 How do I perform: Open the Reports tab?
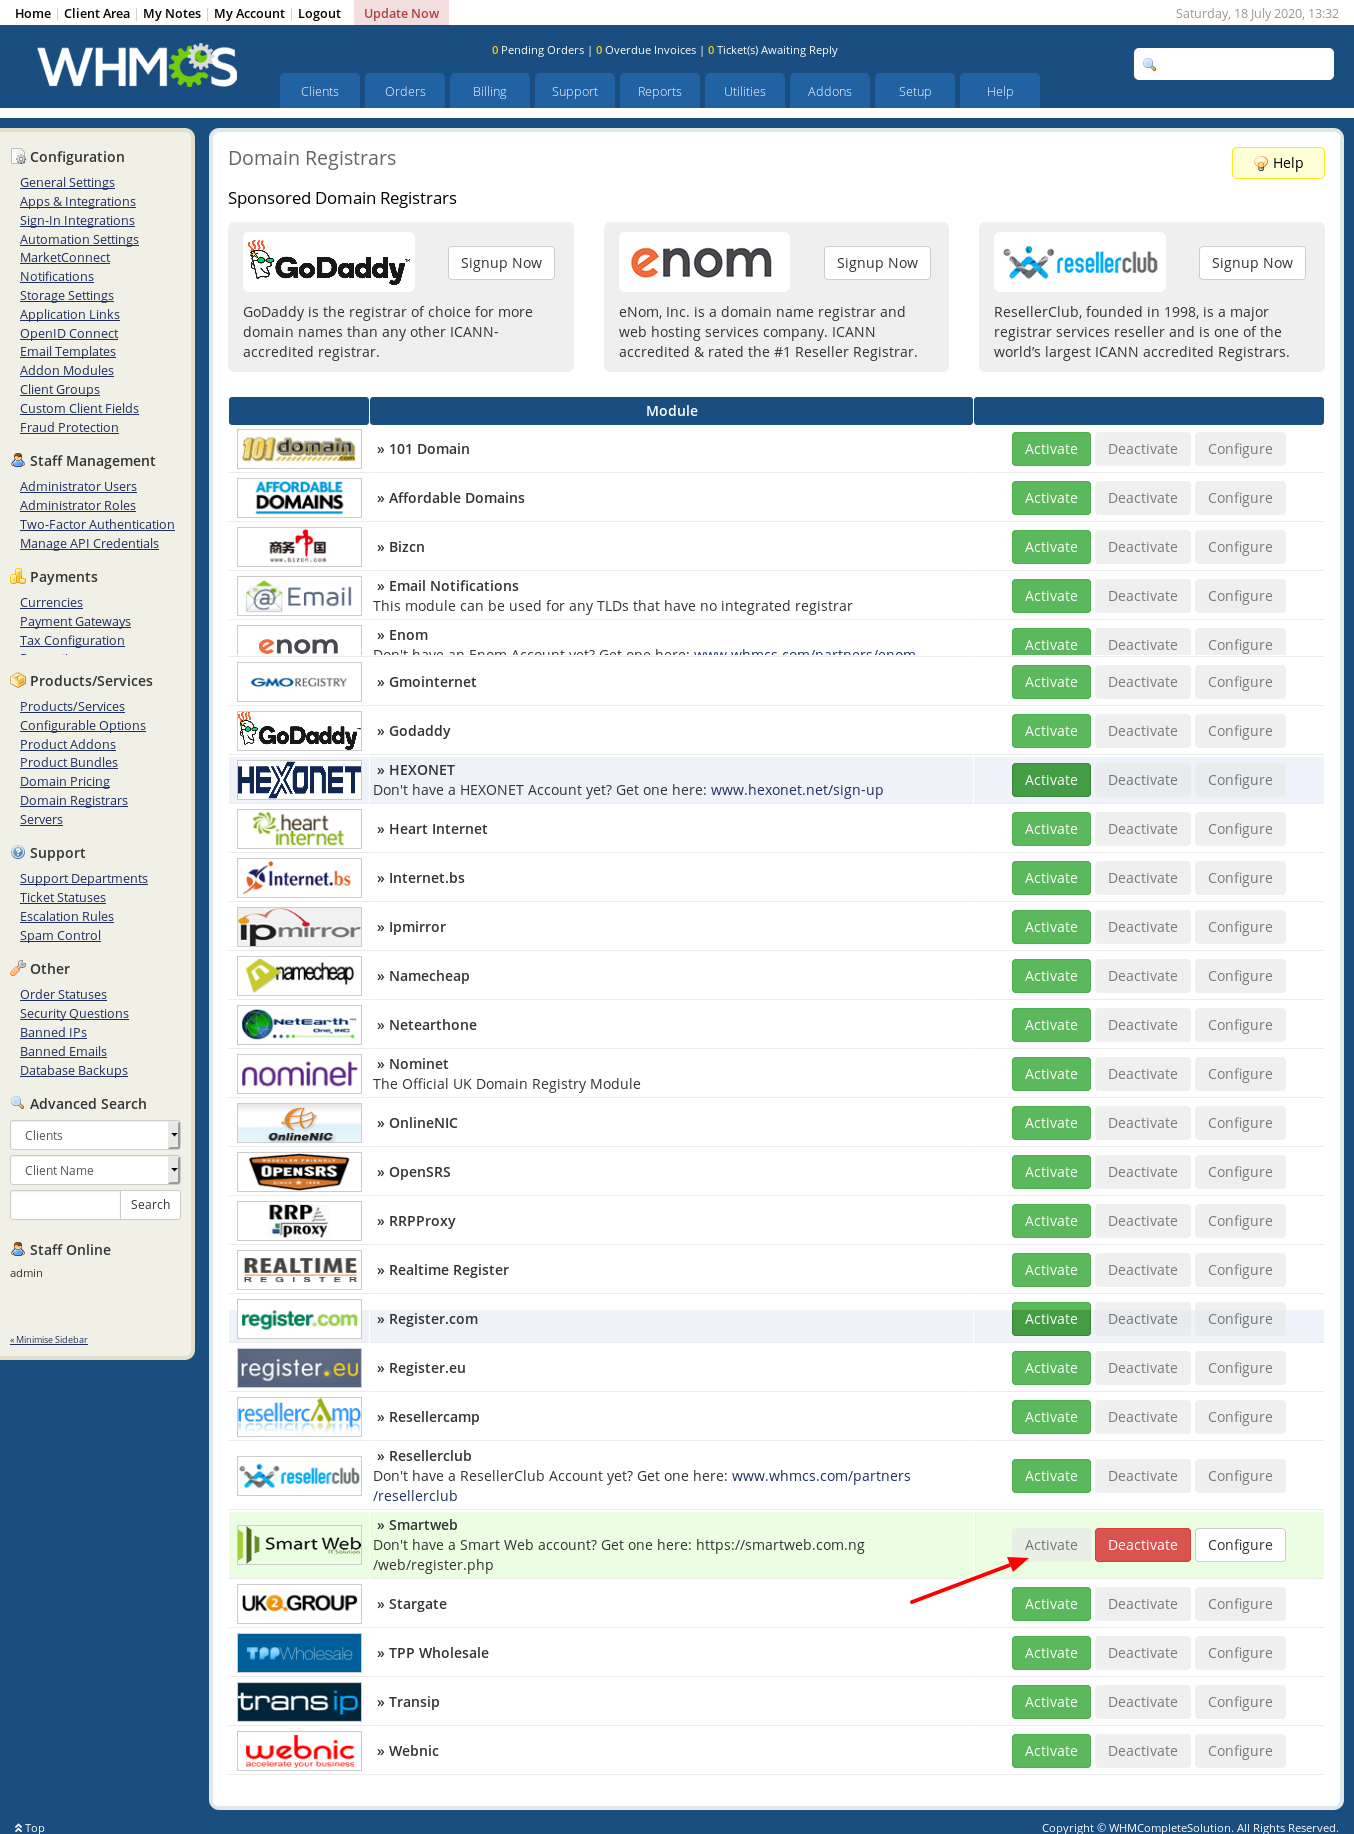click(x=660, y=91)
